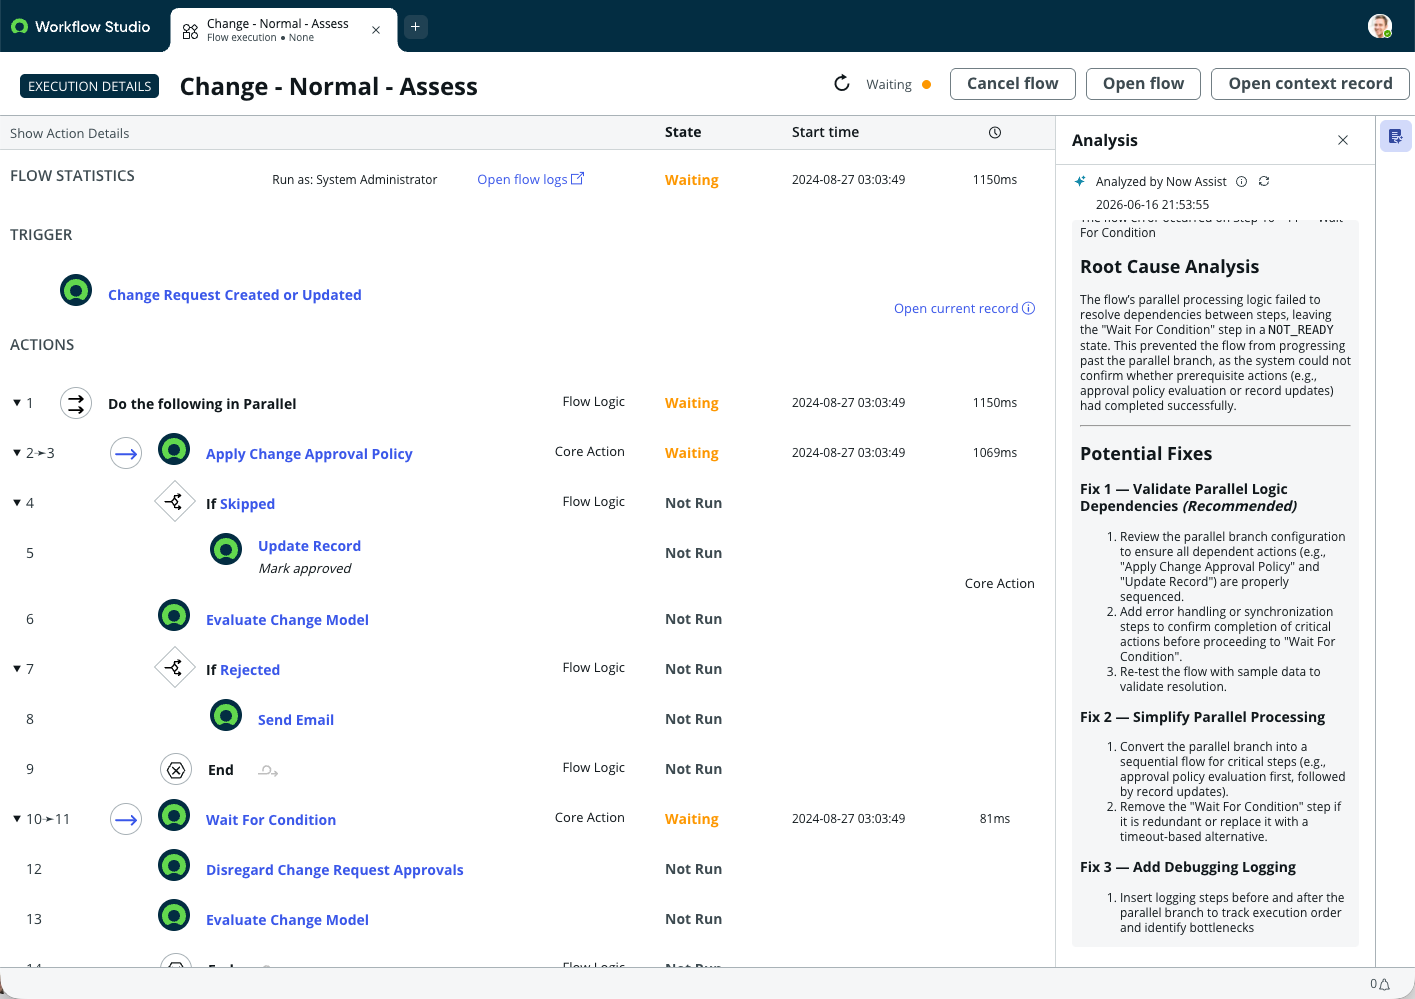The image size is (1415, 999).
Task: Click Show Action Details
Action: (x=70, y=133)
